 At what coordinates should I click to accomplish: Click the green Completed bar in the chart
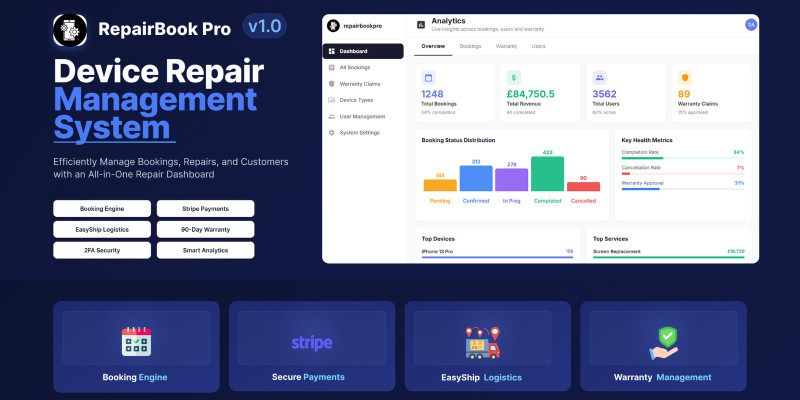click(547, 174)
